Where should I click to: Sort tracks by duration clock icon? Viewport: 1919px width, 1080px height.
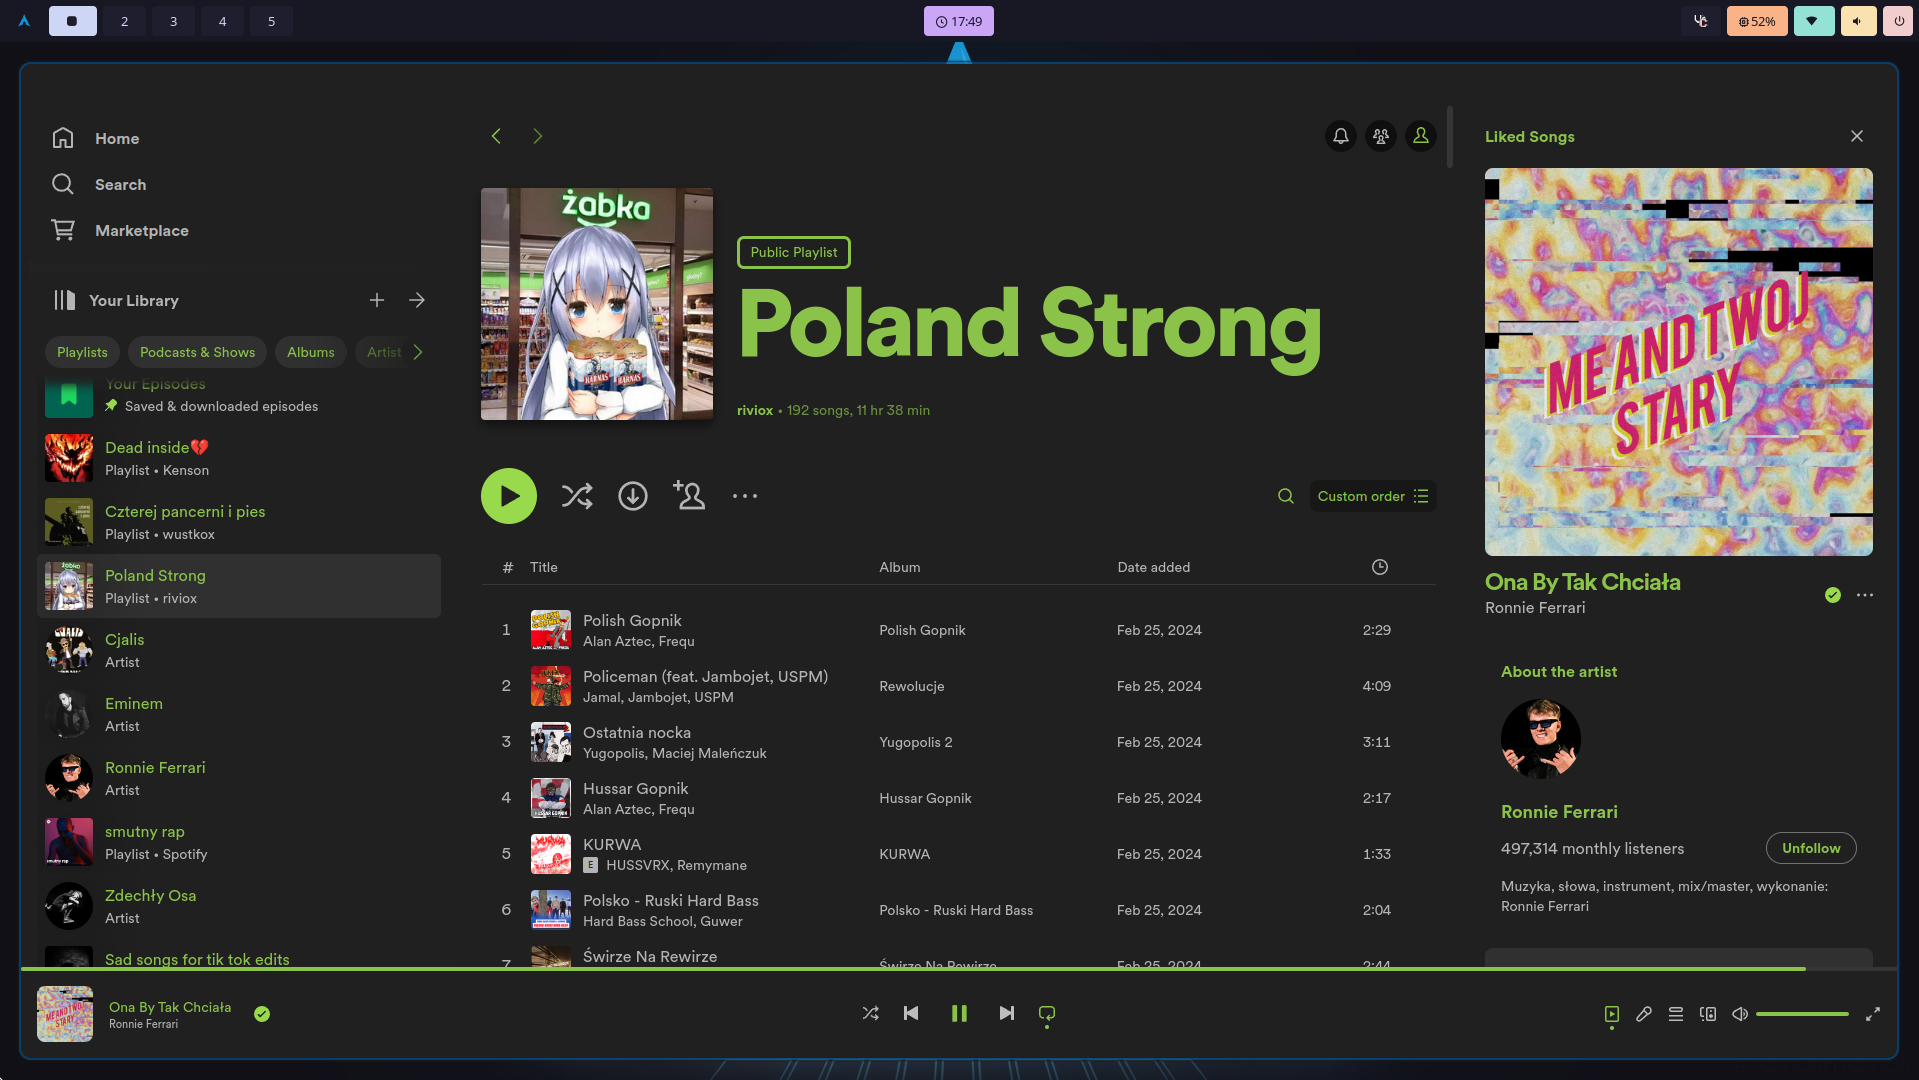click(1380, 567)
